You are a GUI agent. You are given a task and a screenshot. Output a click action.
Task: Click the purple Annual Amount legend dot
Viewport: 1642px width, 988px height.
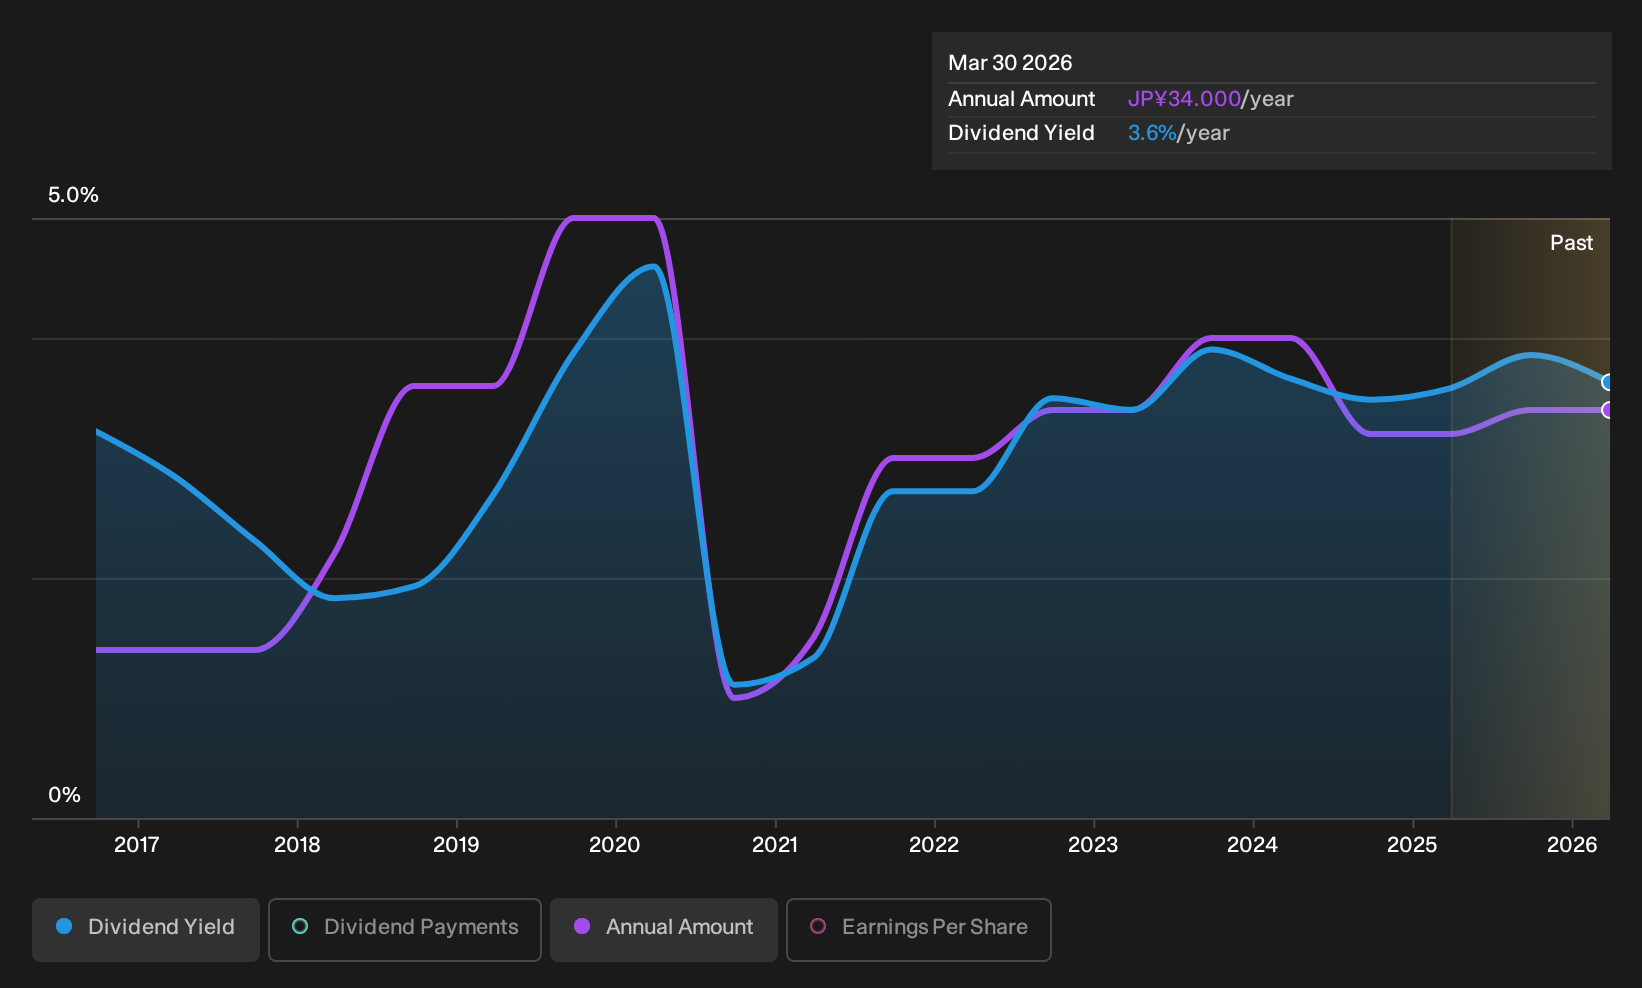(x=582, y=926)
